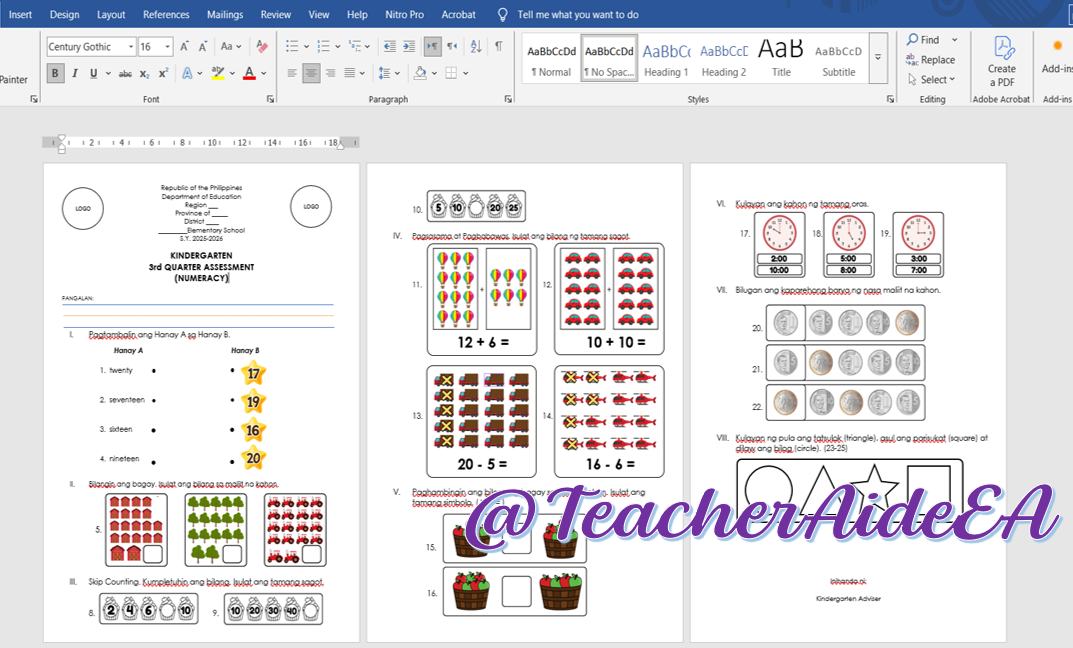
Task: Expand Styles gallery More arrow
Action: [878, 57]
